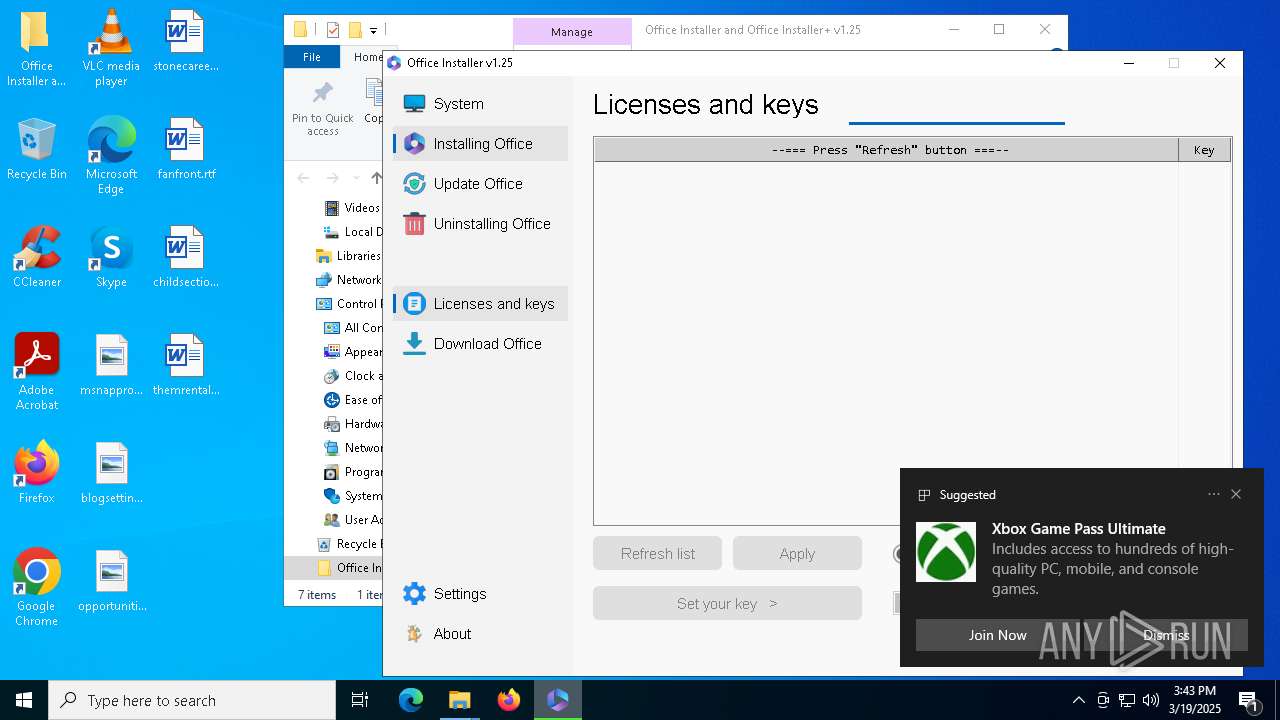
Task: Select Skype desktop shortcut
Action: point(111,258)
